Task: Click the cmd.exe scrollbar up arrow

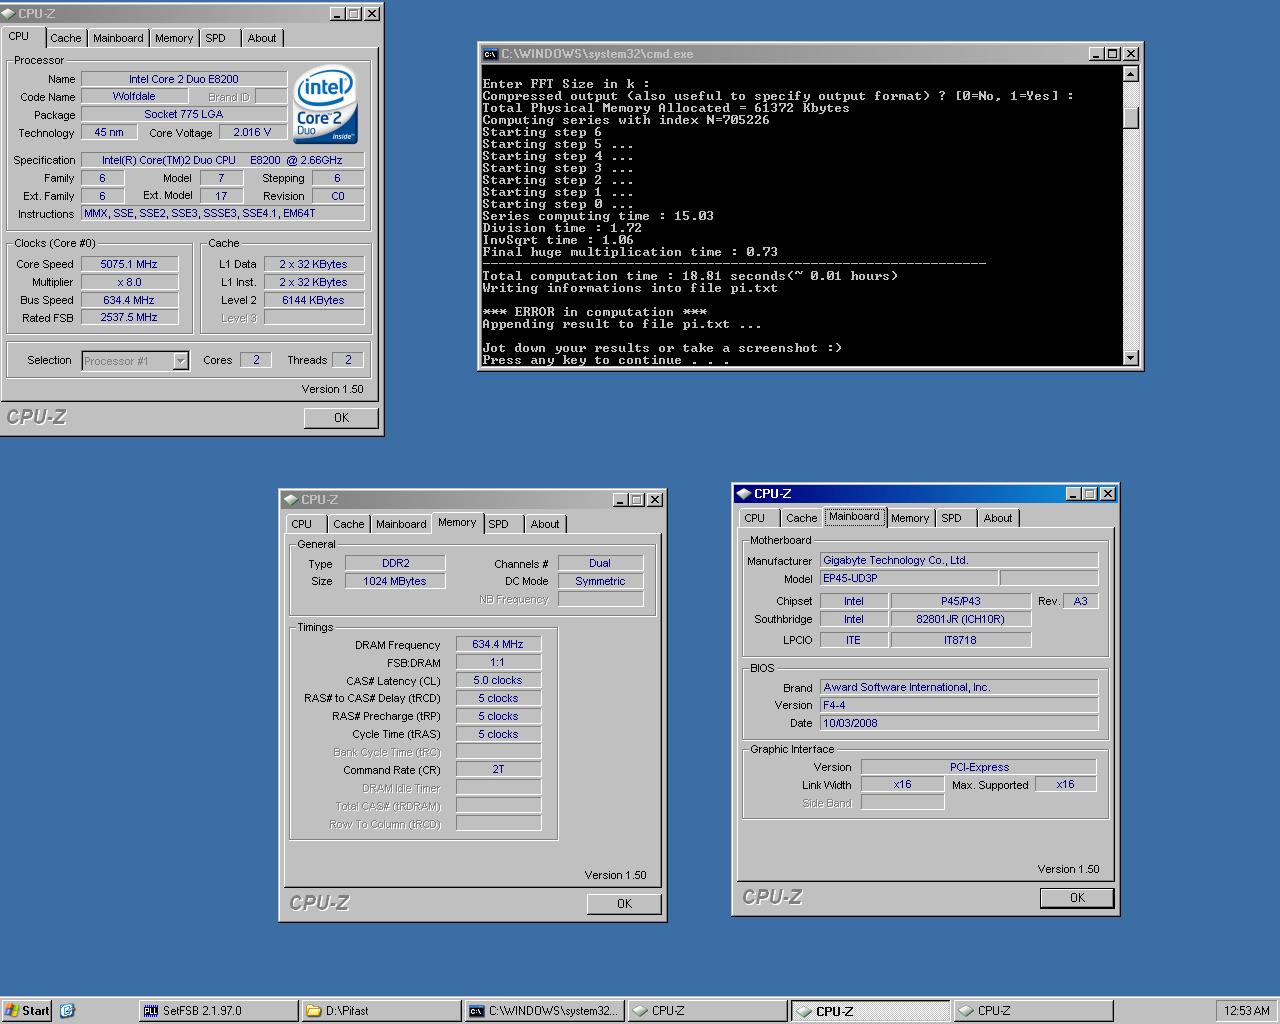Action: pyautogui.click(x=1131, y=74)
